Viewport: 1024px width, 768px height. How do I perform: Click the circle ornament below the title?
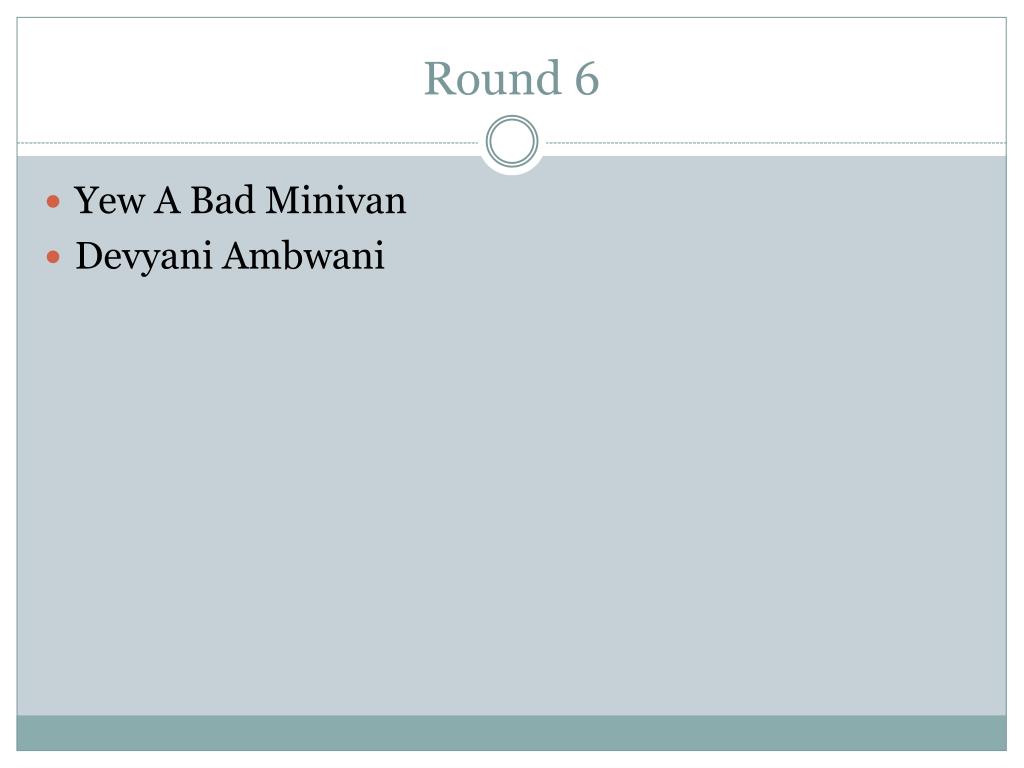pyautogui.click(x=512, y=141)
